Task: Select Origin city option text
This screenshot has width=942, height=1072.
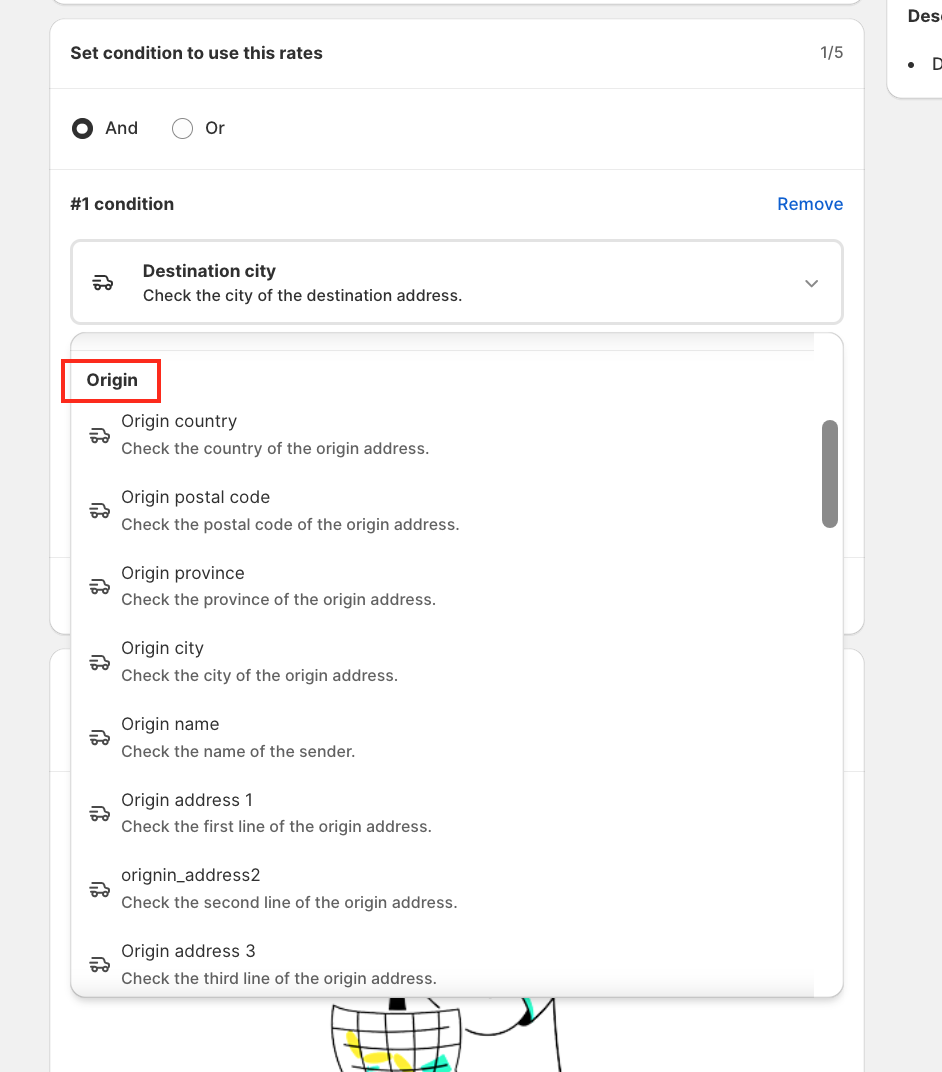Action: click(x=162, y=649)
